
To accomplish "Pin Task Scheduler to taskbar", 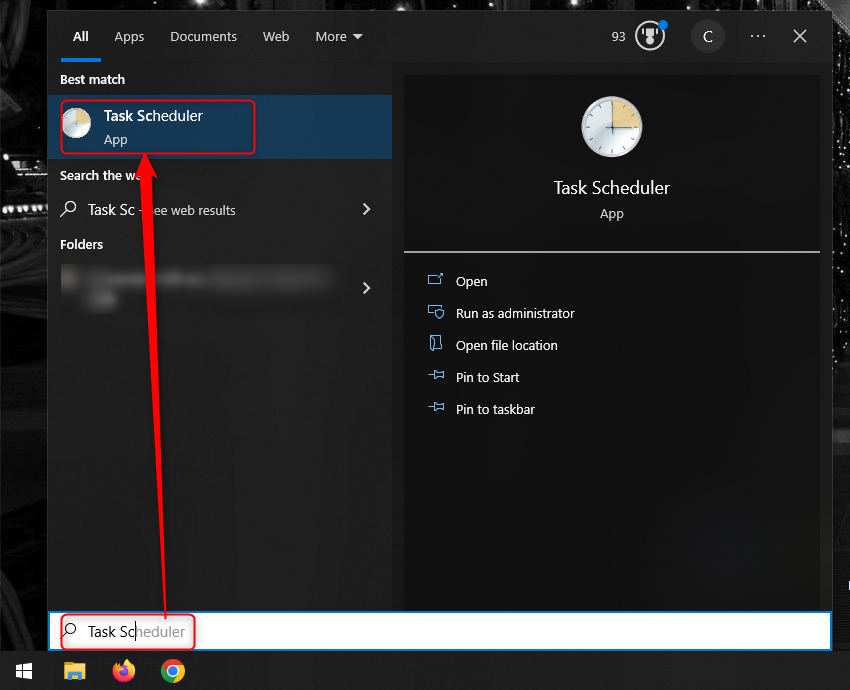I will pyautogui.click(x=494, y=409).
